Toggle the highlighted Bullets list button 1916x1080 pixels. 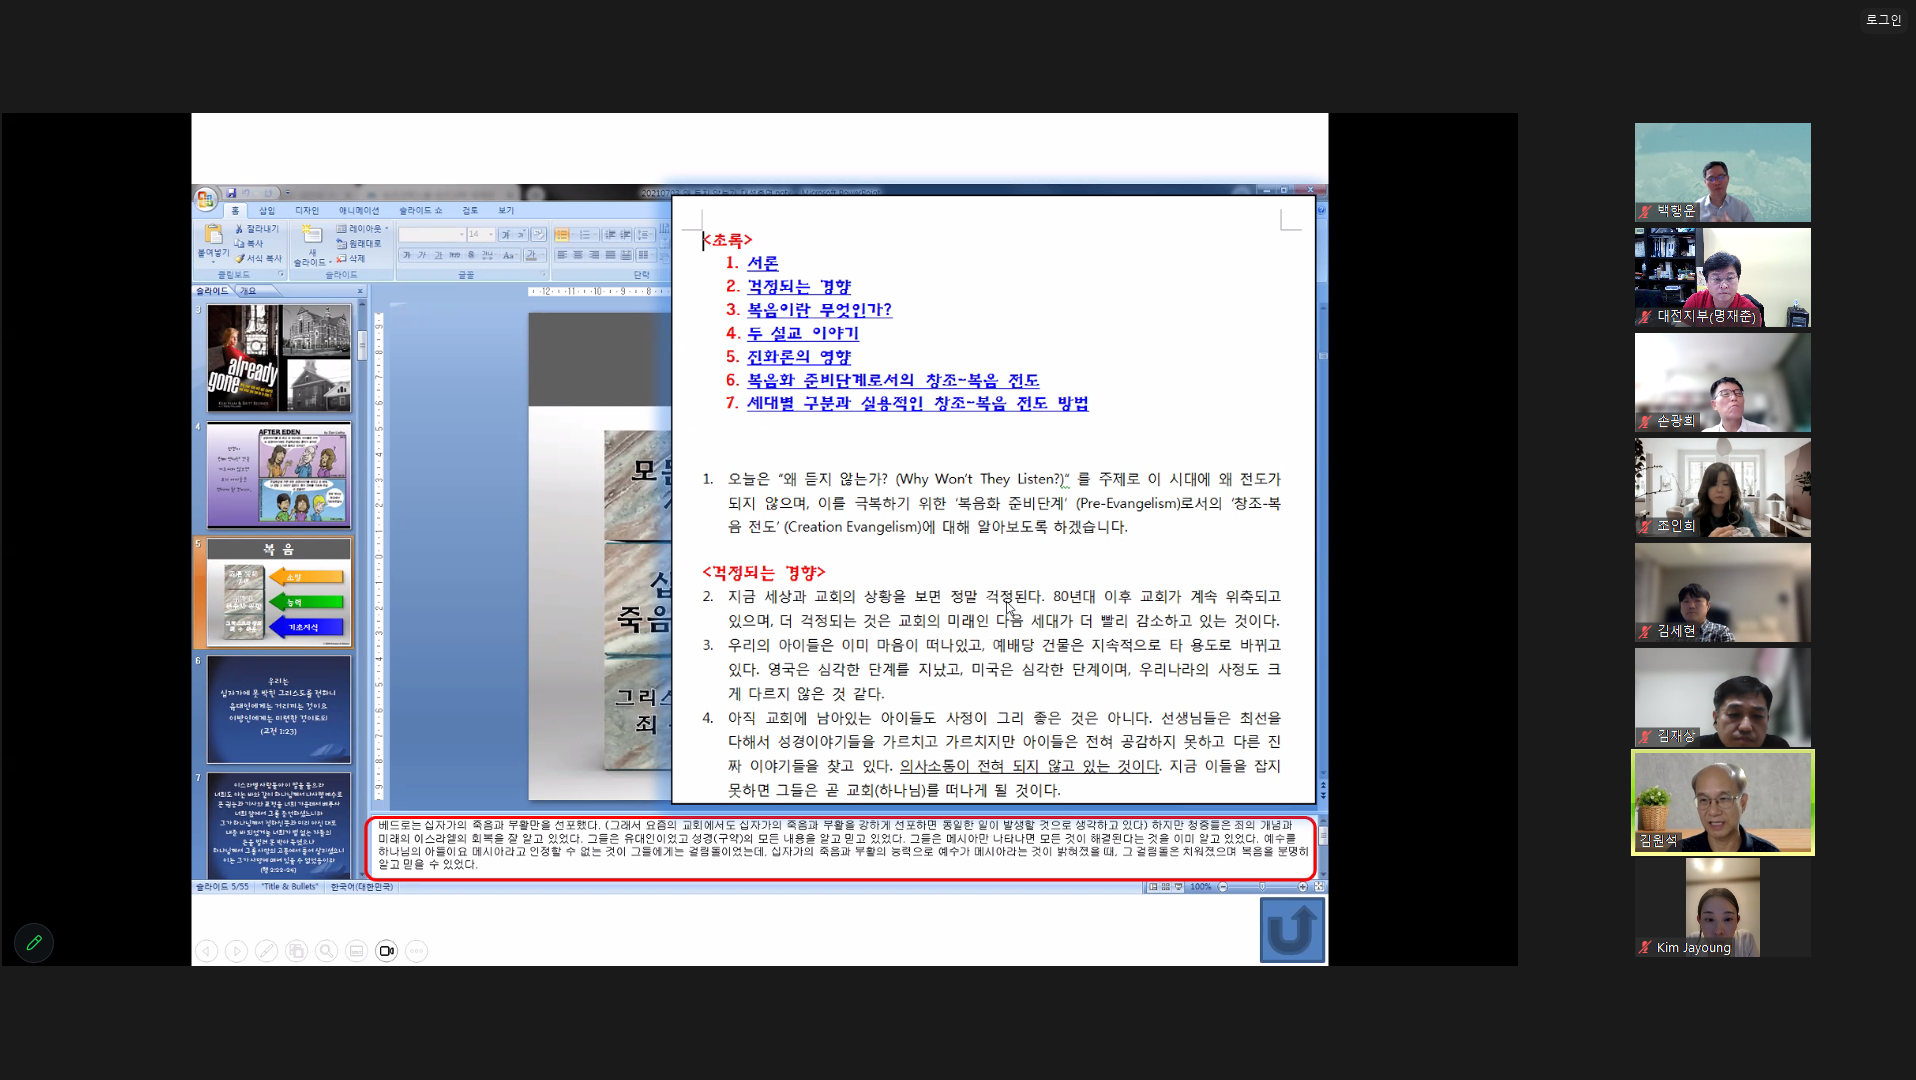[x=561, y=235]
